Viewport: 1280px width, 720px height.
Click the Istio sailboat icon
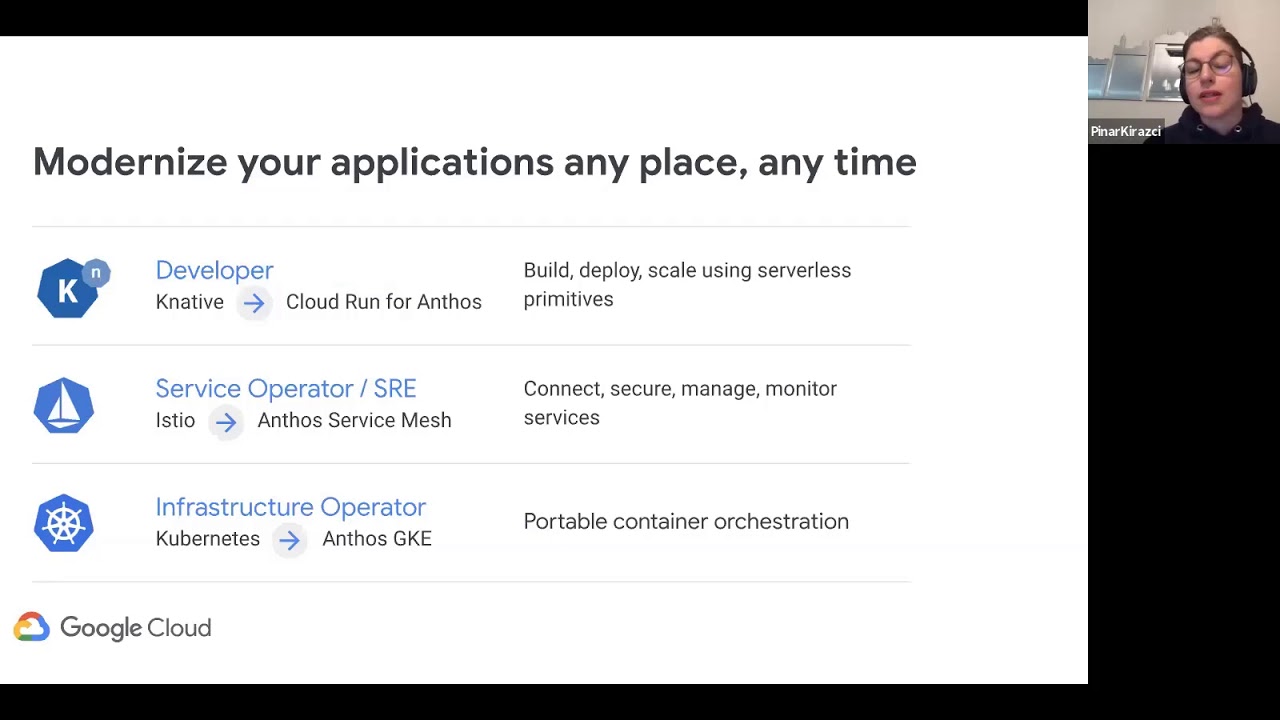(x=64, y=406)
